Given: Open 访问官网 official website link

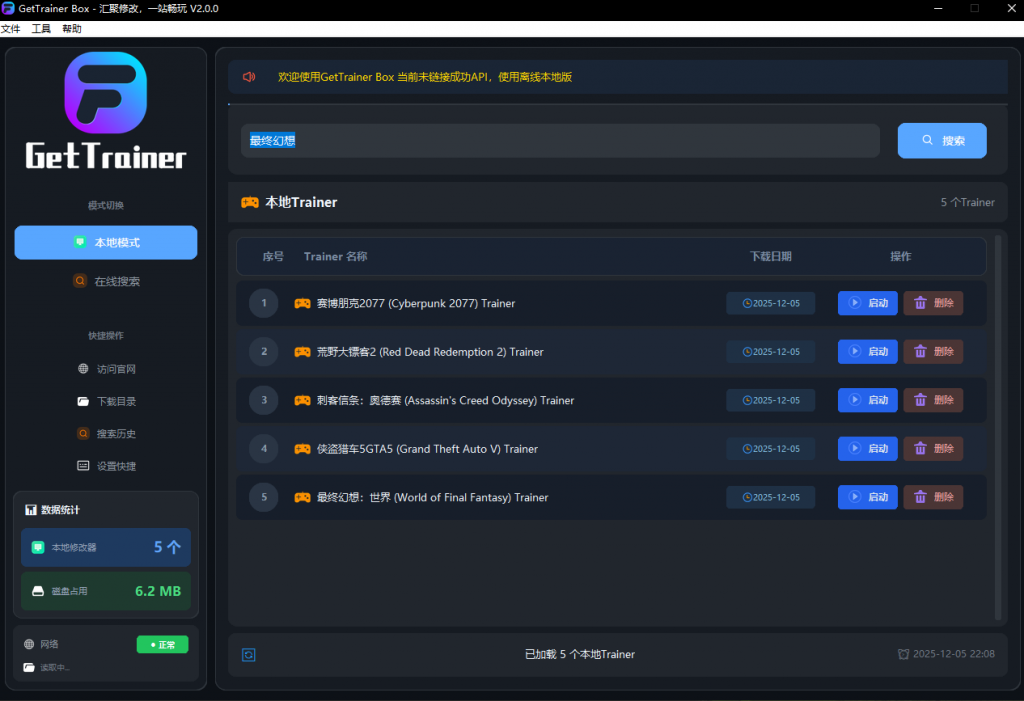Looking at the screenshot, I should tap(105, 369).
